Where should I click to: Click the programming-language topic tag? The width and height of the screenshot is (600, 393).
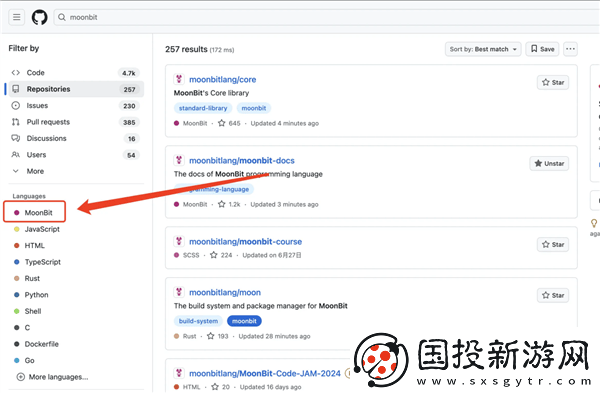(x=214, y=189)
